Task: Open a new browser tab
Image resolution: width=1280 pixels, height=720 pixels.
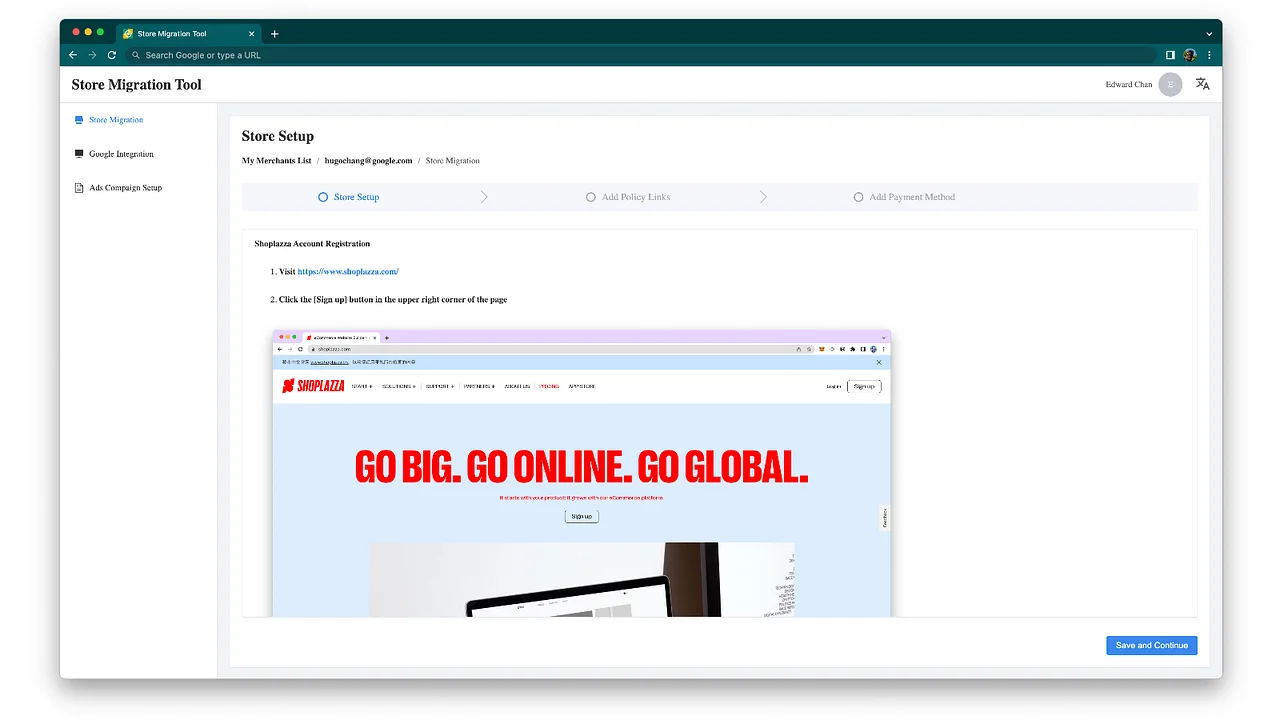Action: (274, 33)
